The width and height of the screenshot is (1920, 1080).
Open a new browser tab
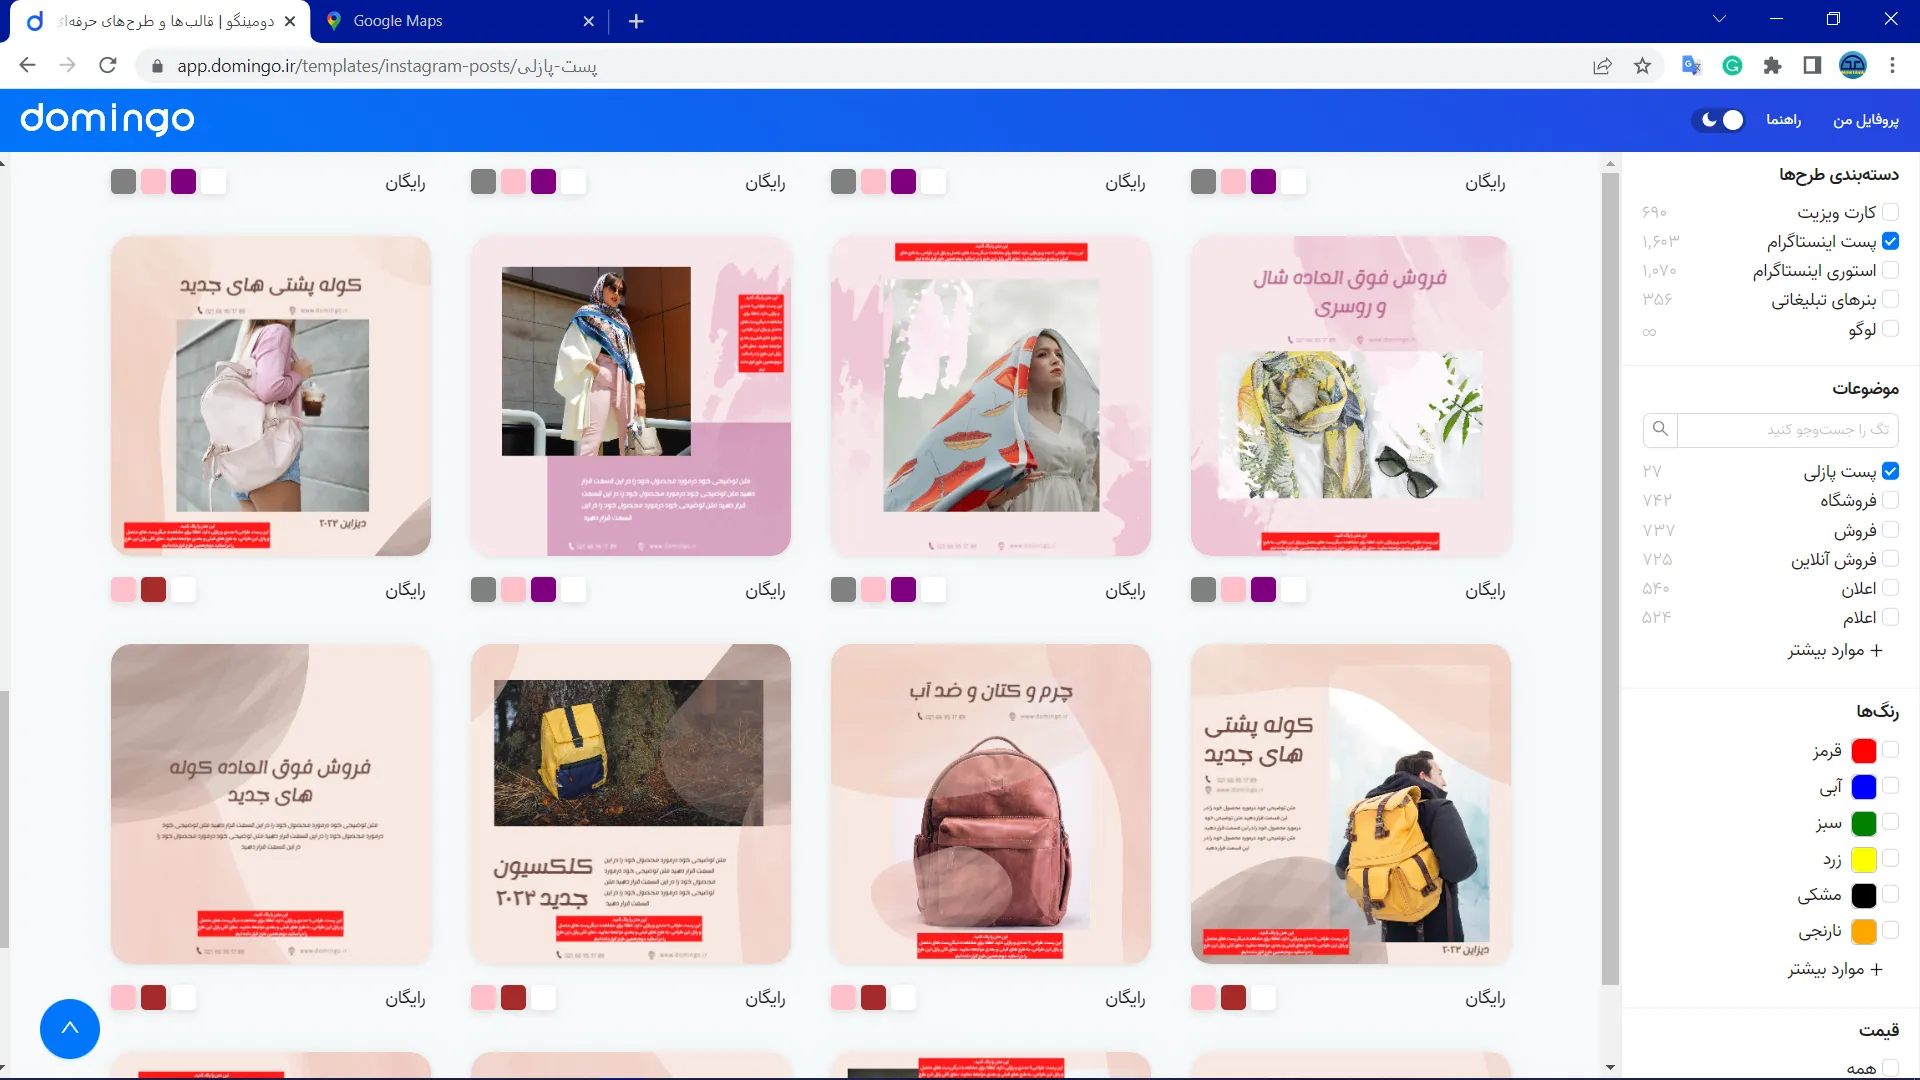coord(636,21)
